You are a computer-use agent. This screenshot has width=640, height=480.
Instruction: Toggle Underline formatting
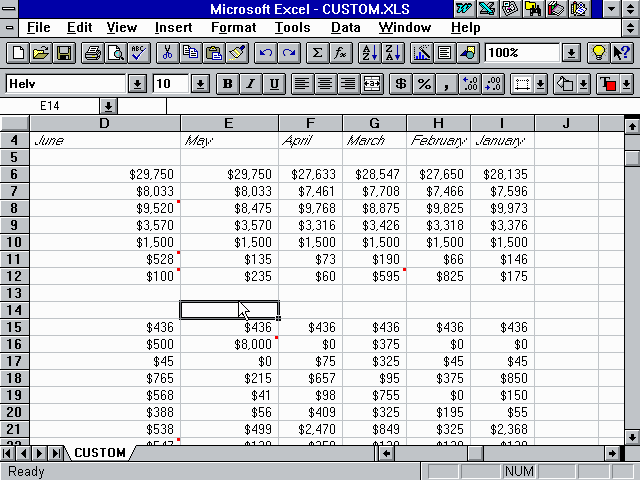(x=273, y=84)
